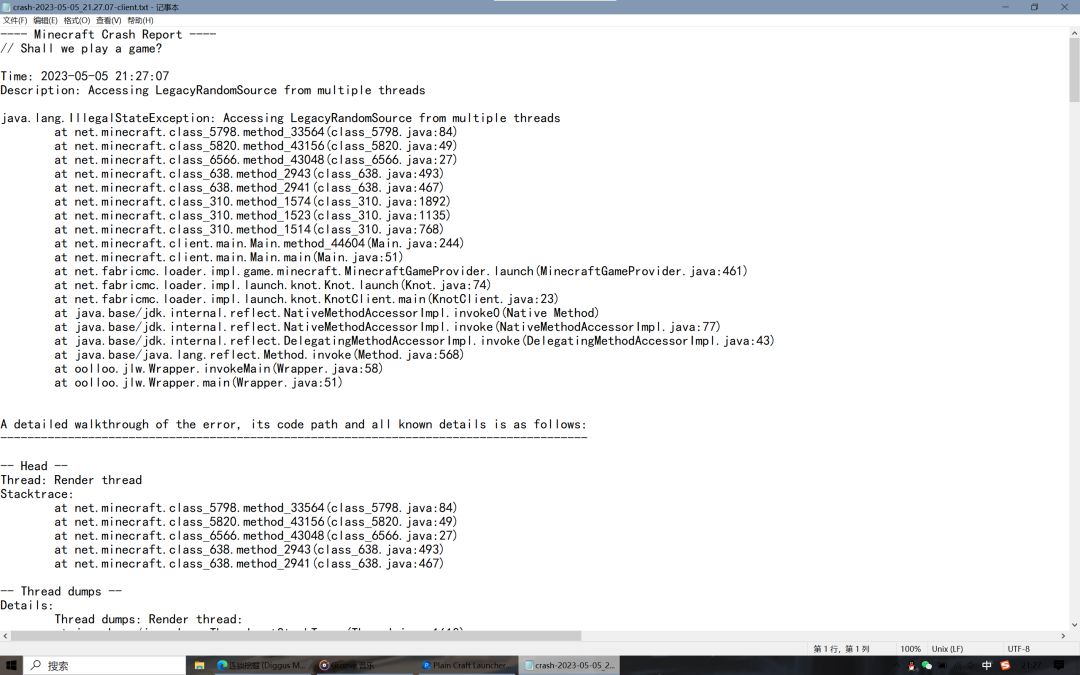
Task: Select the crash-2023-05-05 Notepad taskbar item
Action: [569, 665]
